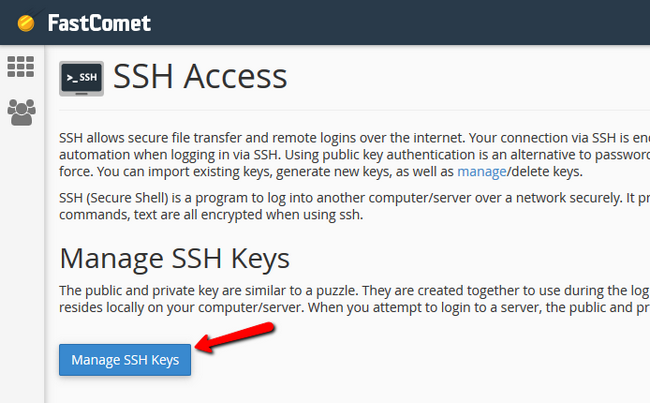Open the User Manager people icon
The width and height of the screenshot is (650, 403).
pos(21,112)
